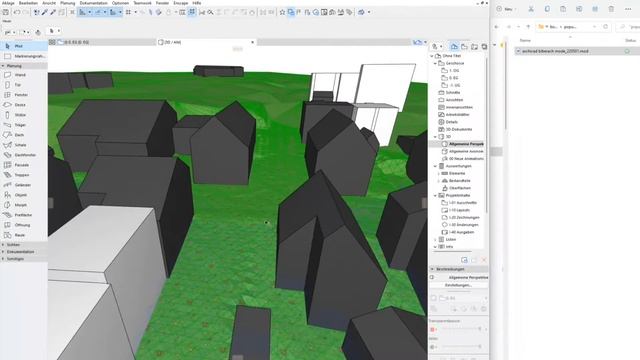Select the Schale shell tool
The height and width of the screenshot is (360, 640).
24,145
